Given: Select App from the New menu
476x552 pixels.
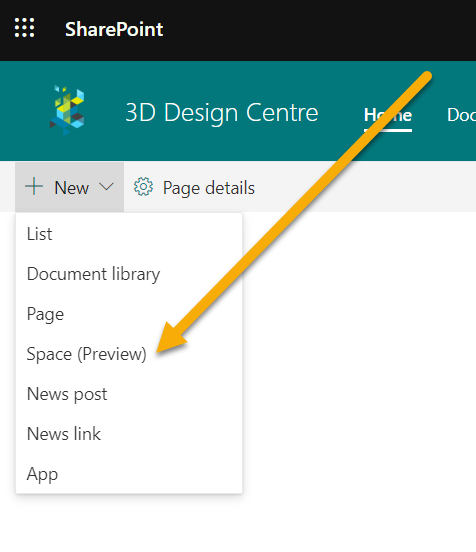Looking at the screenshot, I should tap(129, 474).
